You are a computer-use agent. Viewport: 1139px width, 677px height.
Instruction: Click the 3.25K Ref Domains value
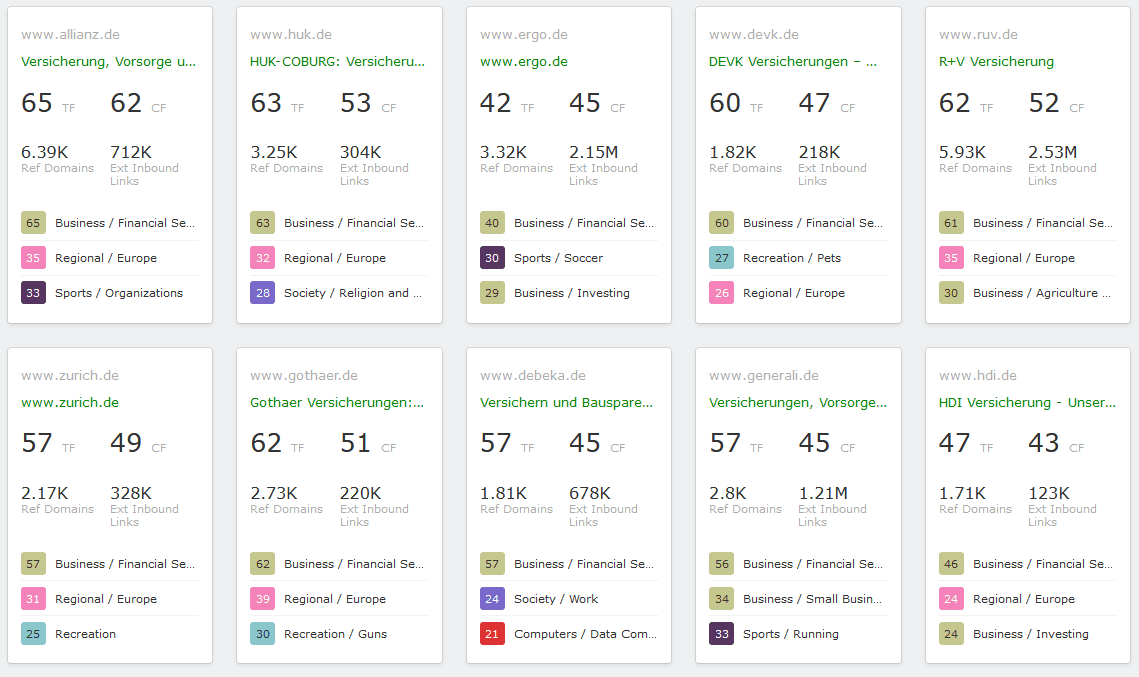[274, 153]
